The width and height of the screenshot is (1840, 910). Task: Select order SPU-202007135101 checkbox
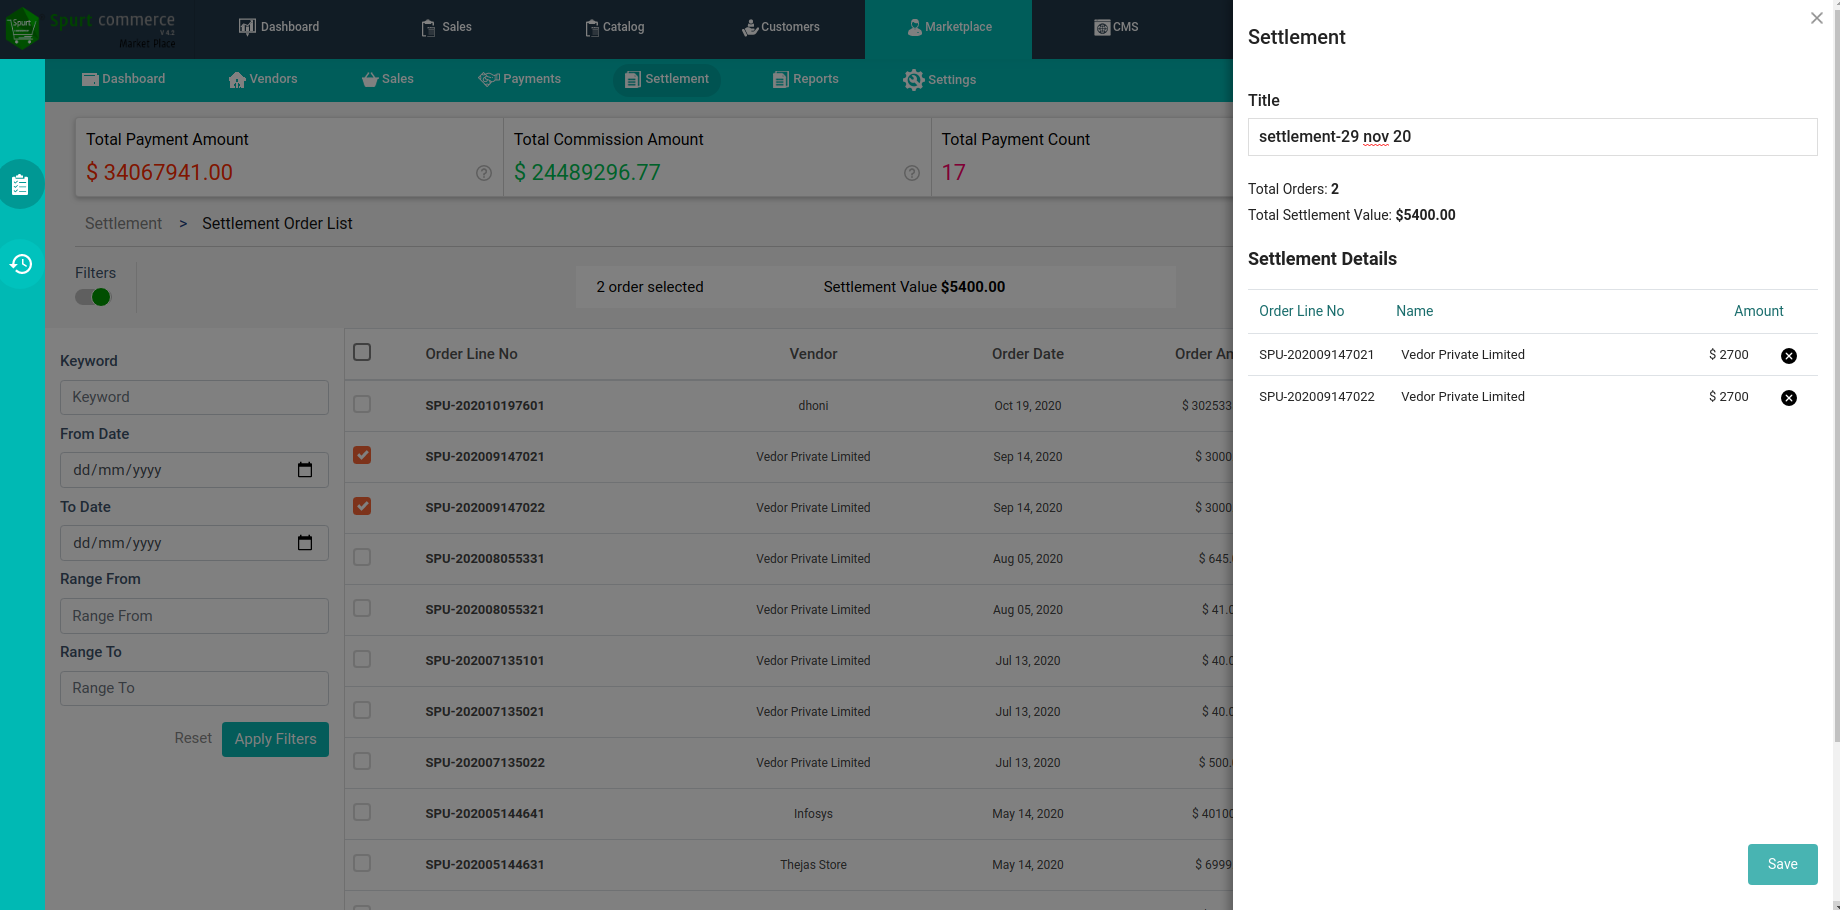click(x=362, y=659)
